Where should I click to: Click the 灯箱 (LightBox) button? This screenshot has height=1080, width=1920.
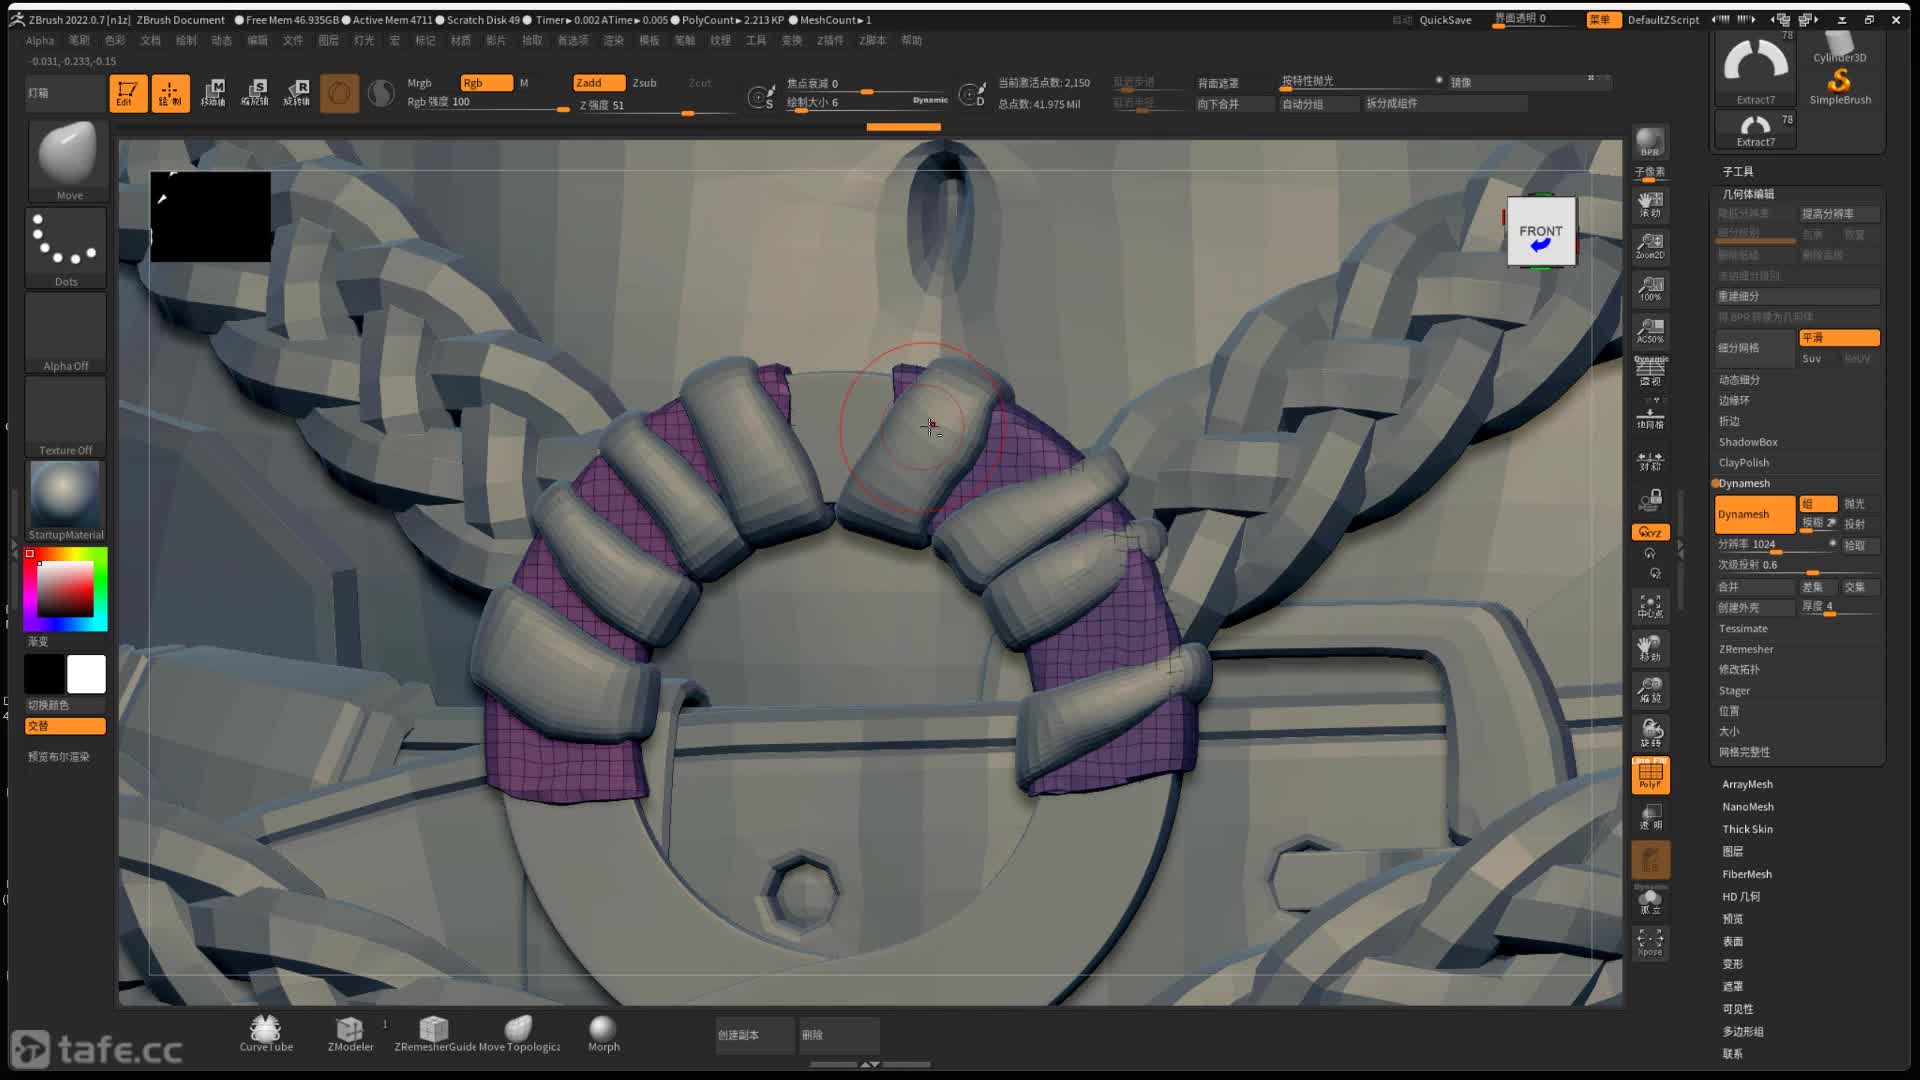pos(65,93)
